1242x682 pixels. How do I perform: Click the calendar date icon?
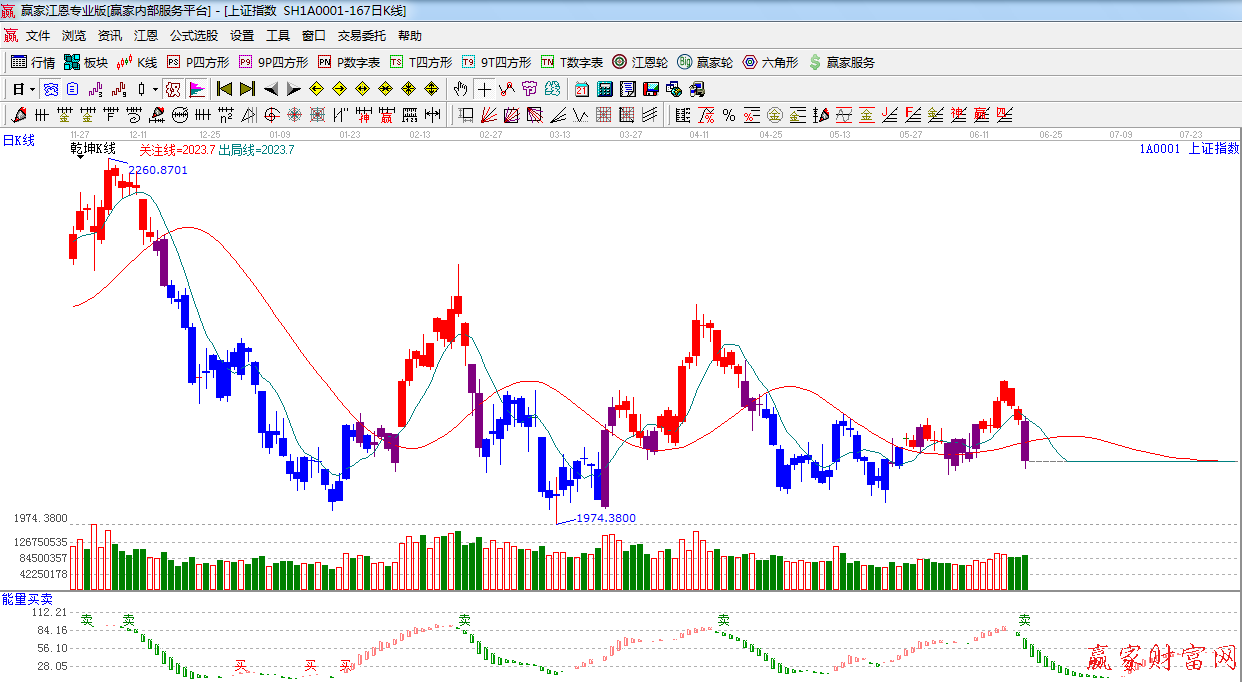click(582, 89)
